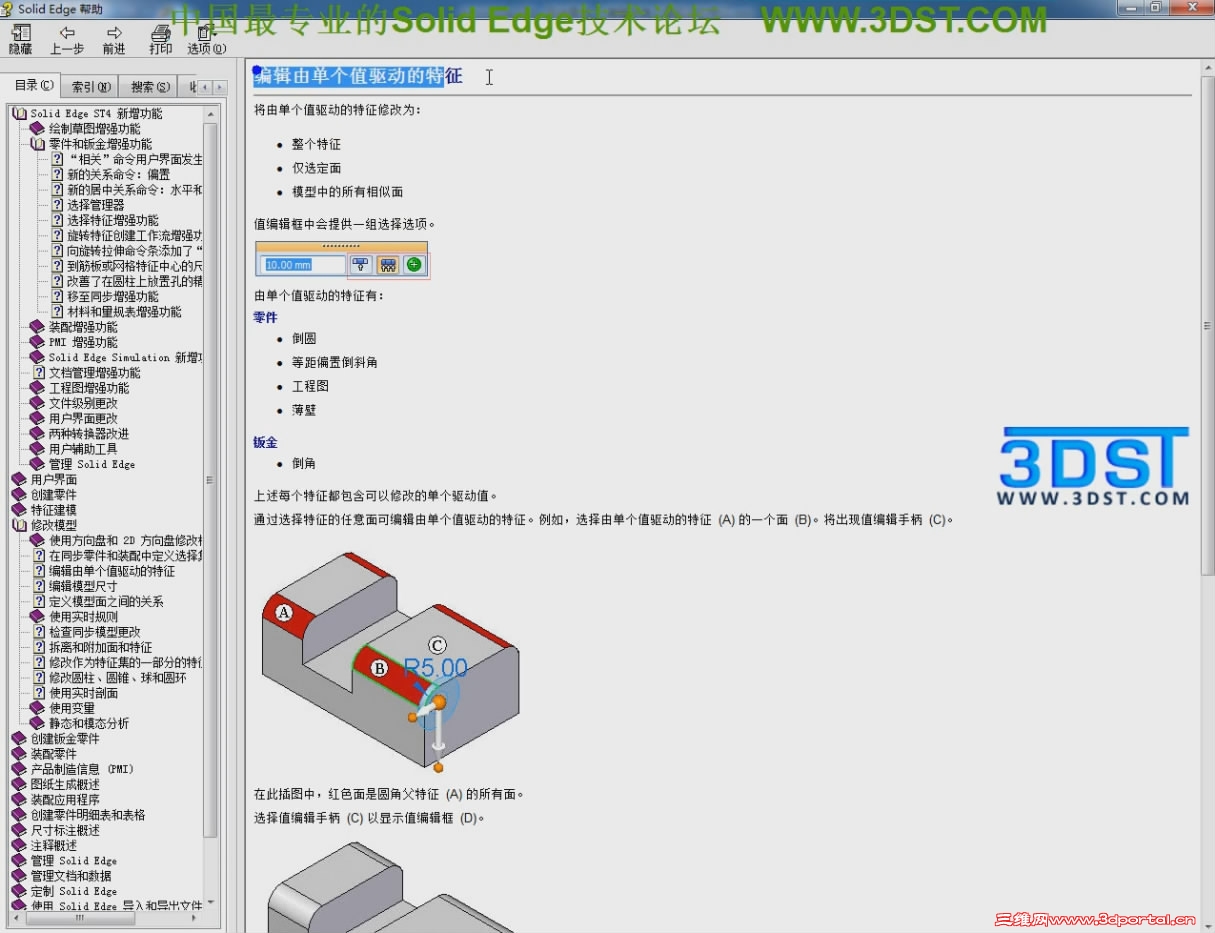Switch to the 搜索 tab
The height and width of the screenshot is (933, 1215).
click(x=147, y=86)
